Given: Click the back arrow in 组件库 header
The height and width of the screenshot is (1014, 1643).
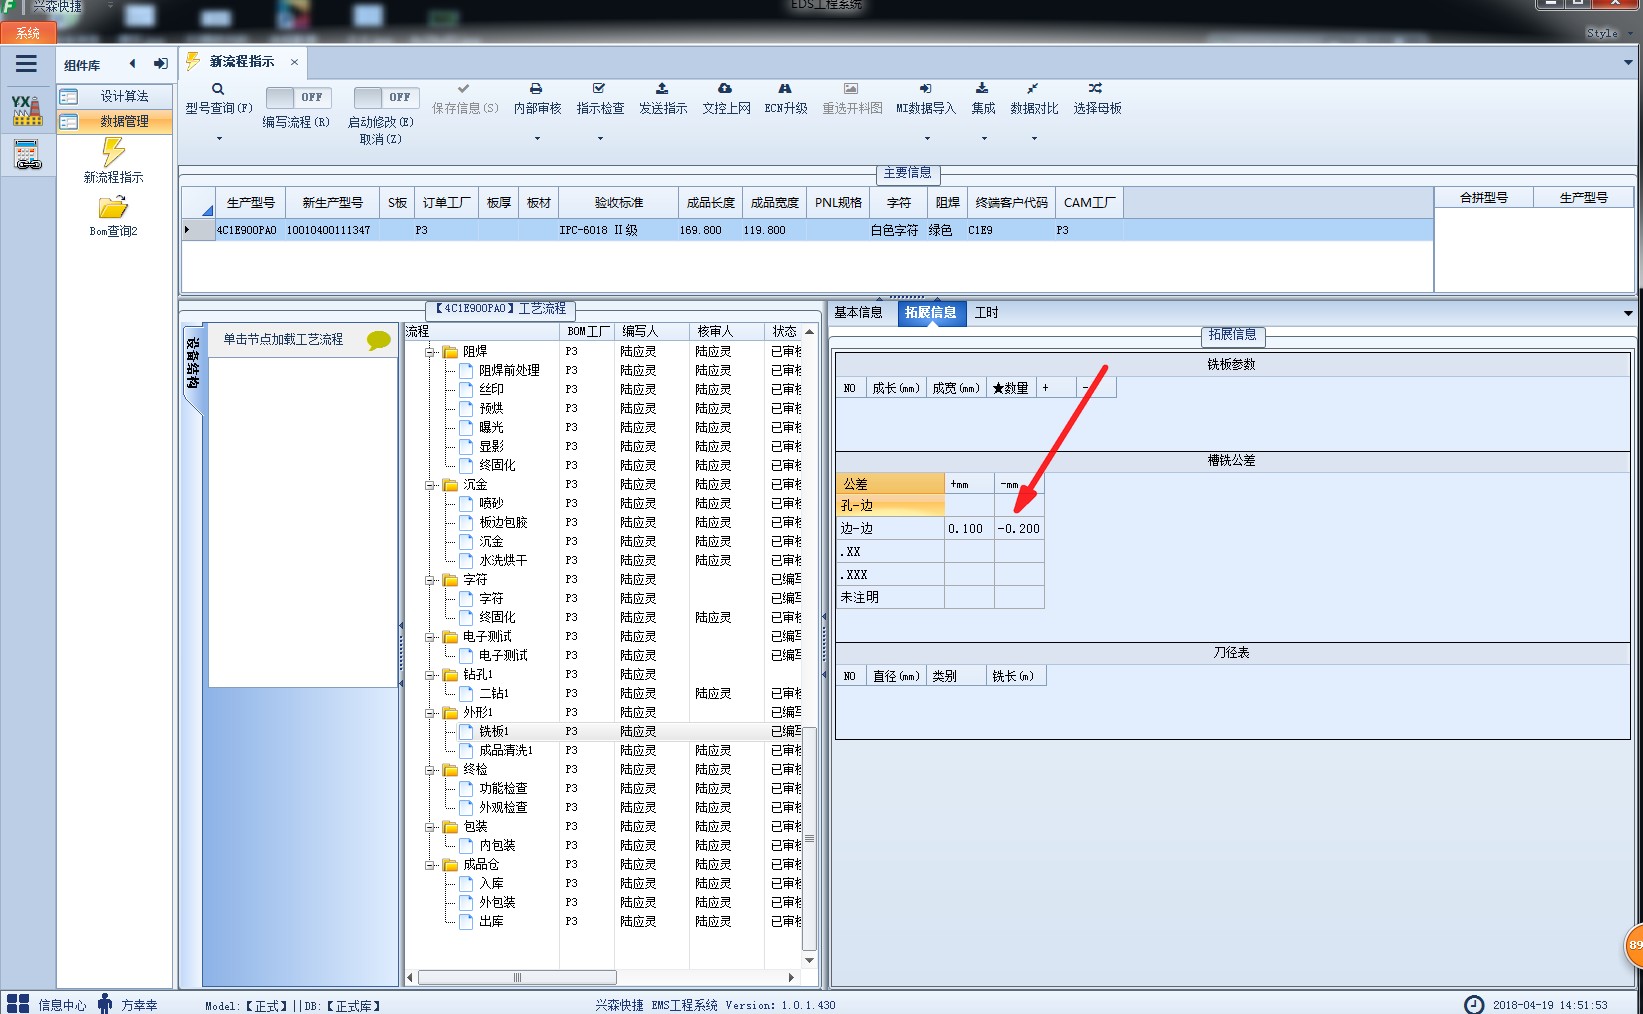Looking at the screenshot, I should point(132,64).
